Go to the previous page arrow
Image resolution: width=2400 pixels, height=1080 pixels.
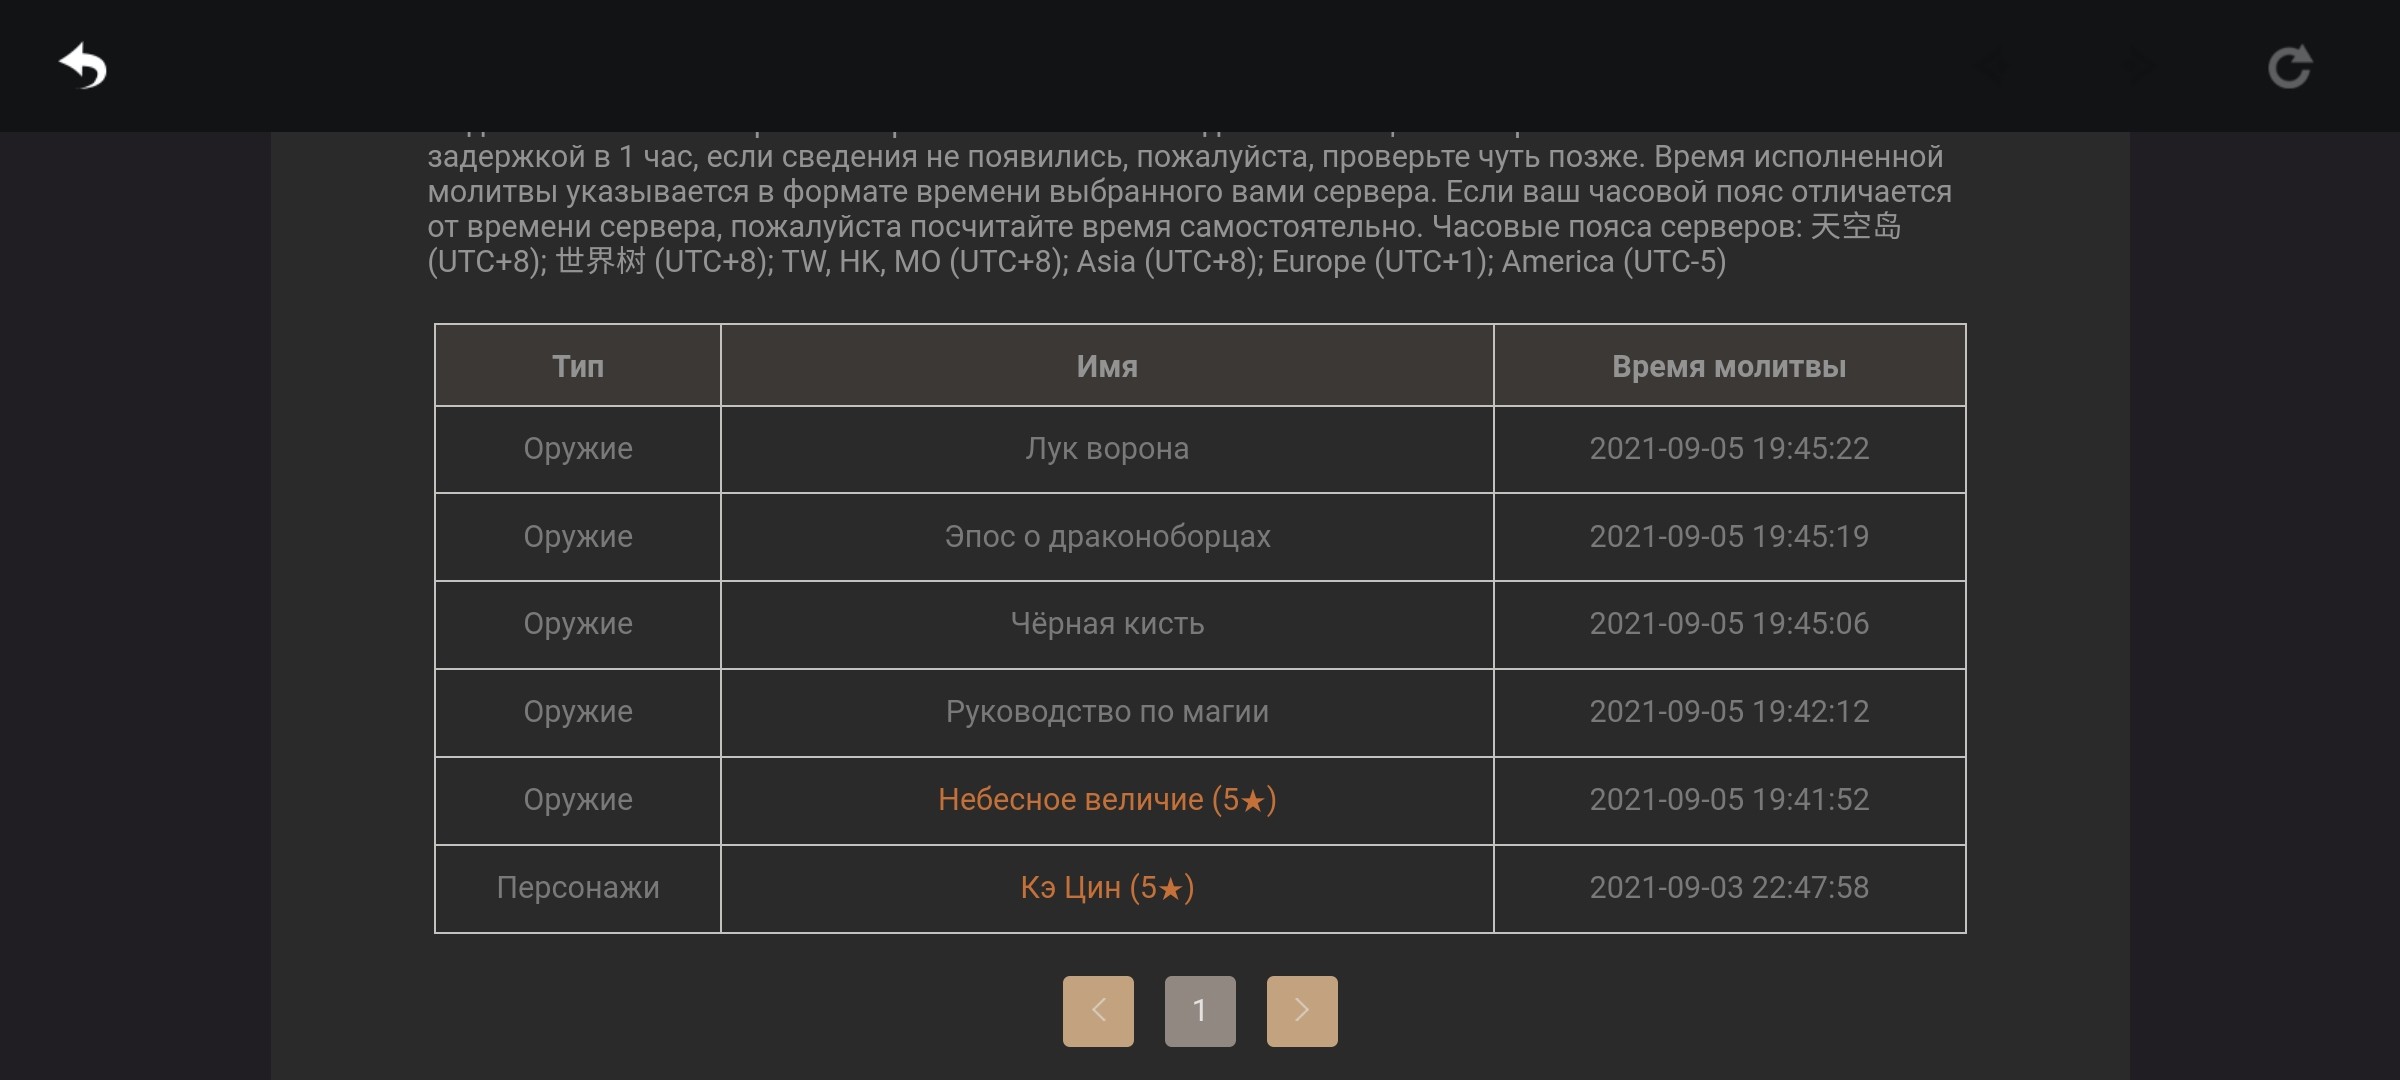[1098, 1011]
